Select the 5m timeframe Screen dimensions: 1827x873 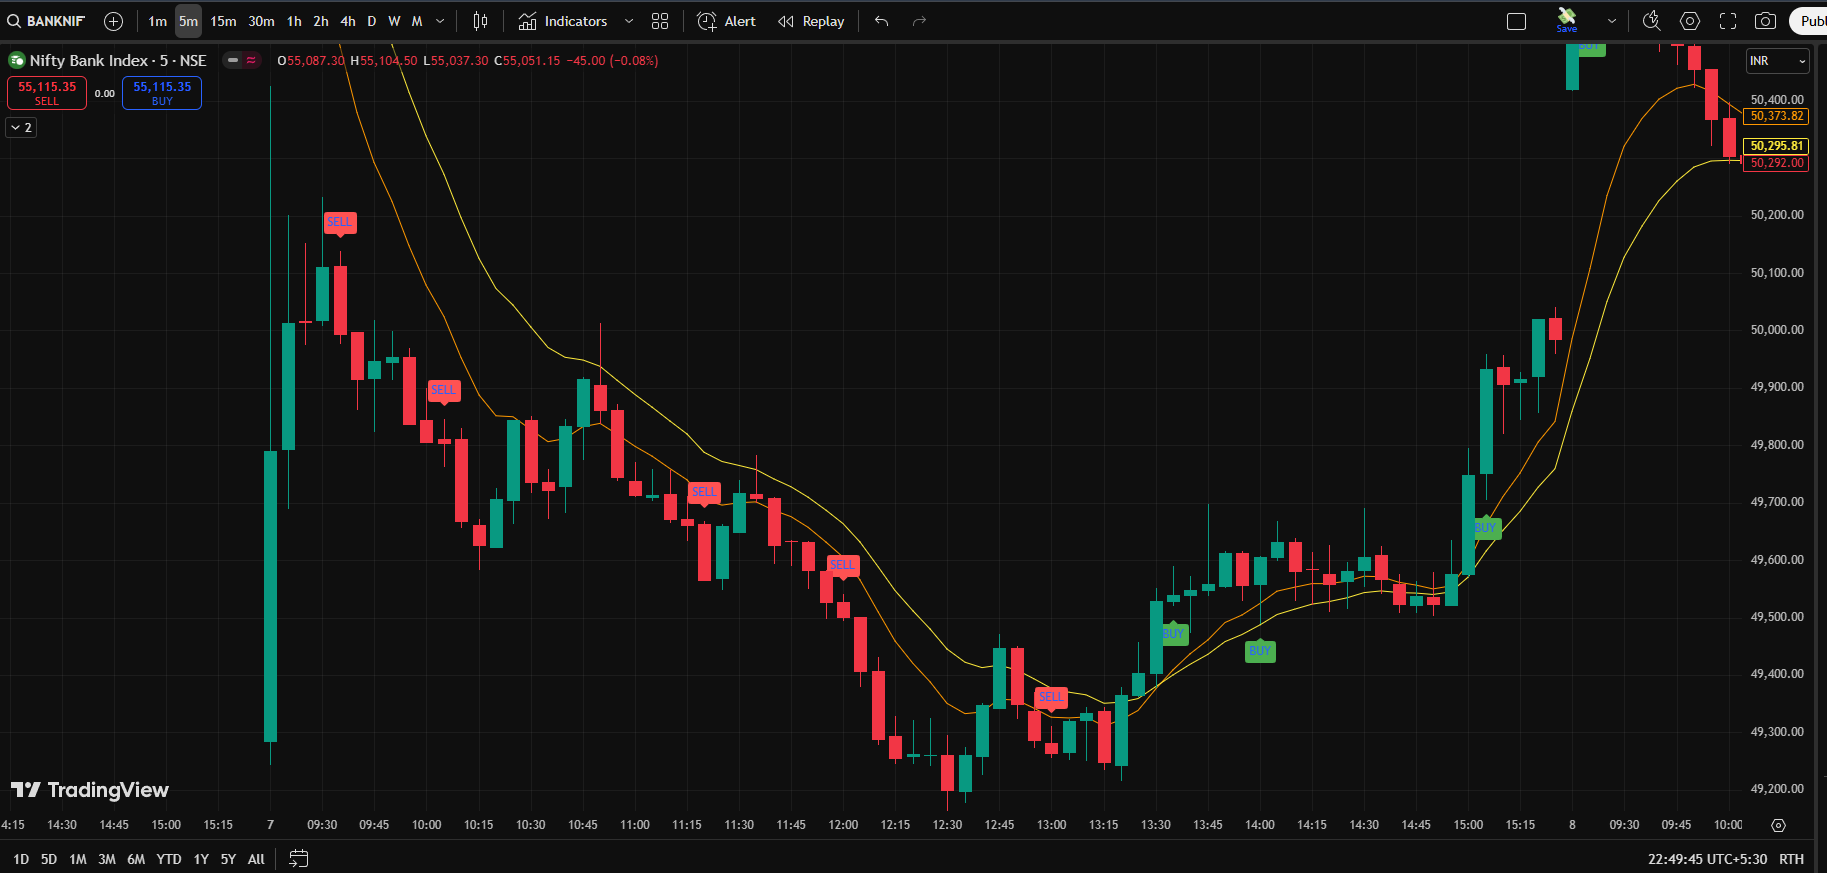click(188, 21)
